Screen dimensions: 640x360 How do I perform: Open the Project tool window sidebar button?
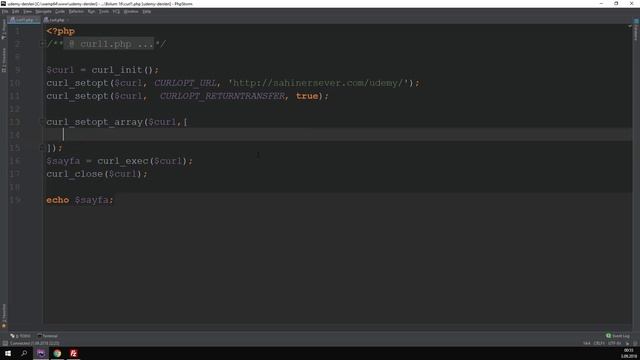pyautogui.click(x=4, y=29)
